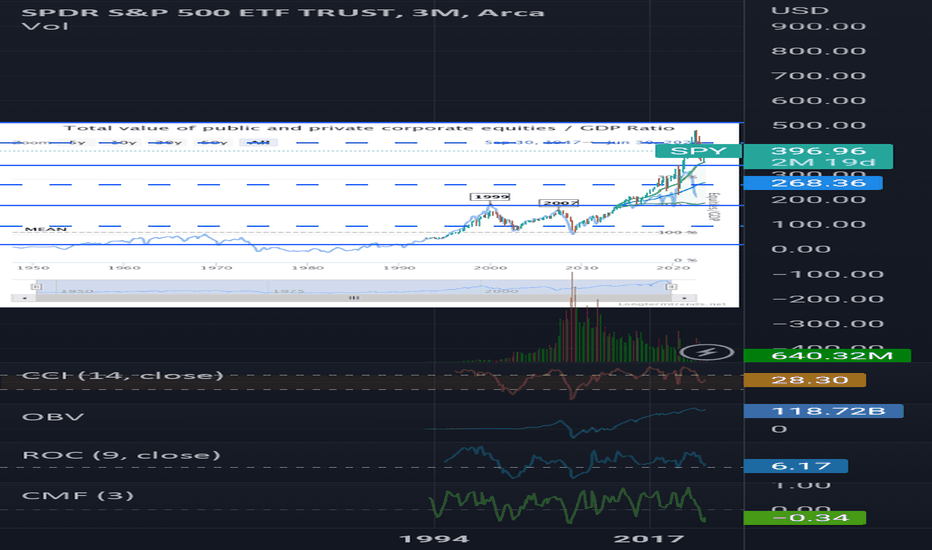
Task: Select the All zoom range
Action: 259,143
